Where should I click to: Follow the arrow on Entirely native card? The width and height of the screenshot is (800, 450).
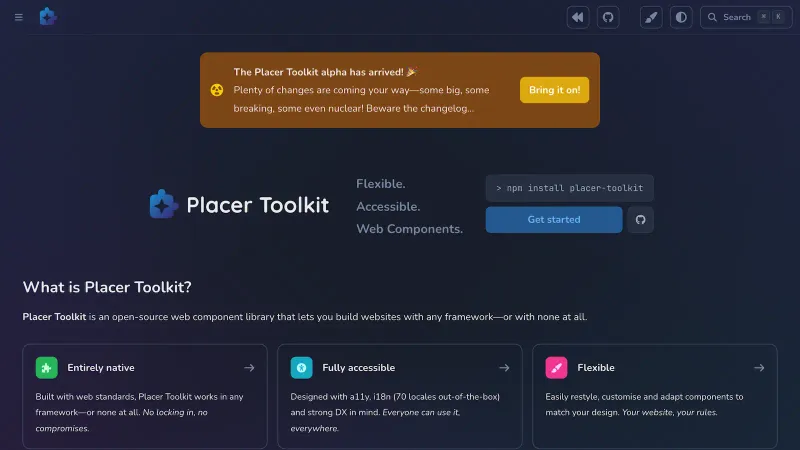coord(249,368)
